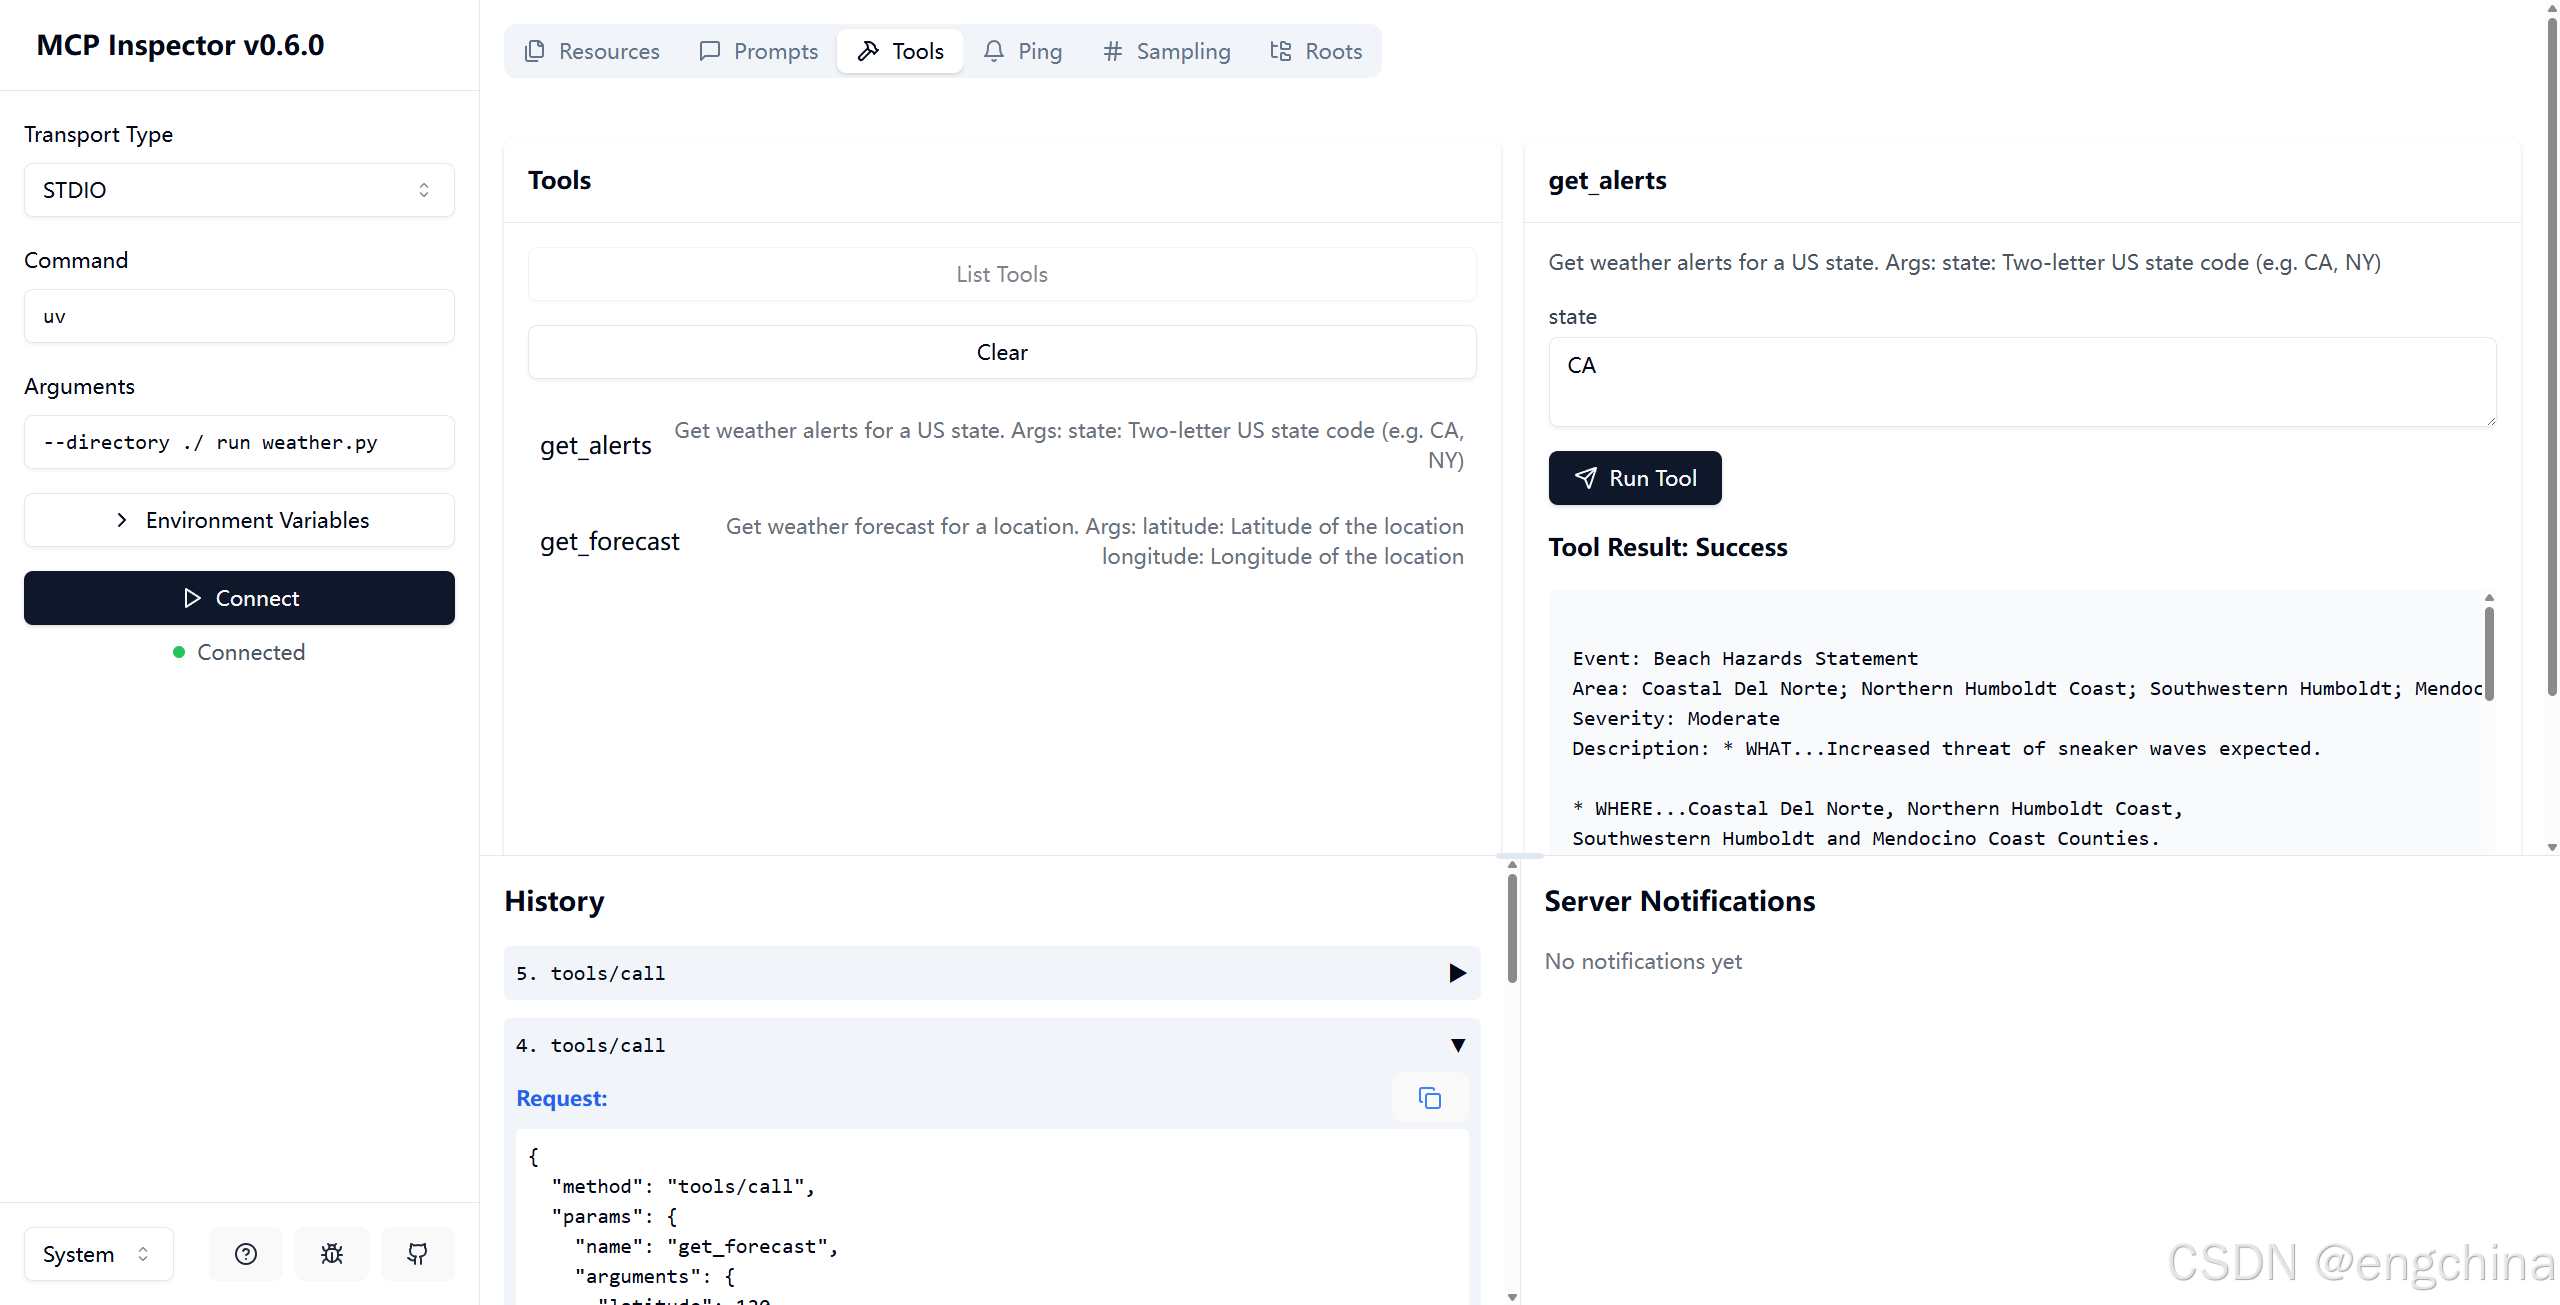Open the GitHub repository icon
This screenshot has width=2560, height=1305.
click(x=418, y=1253)
